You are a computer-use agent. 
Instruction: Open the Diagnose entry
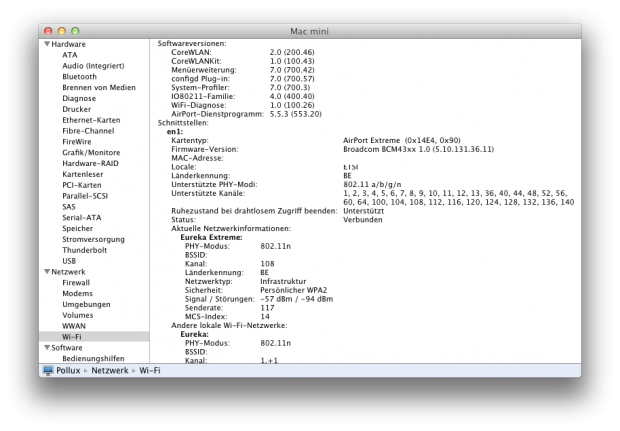79,98
